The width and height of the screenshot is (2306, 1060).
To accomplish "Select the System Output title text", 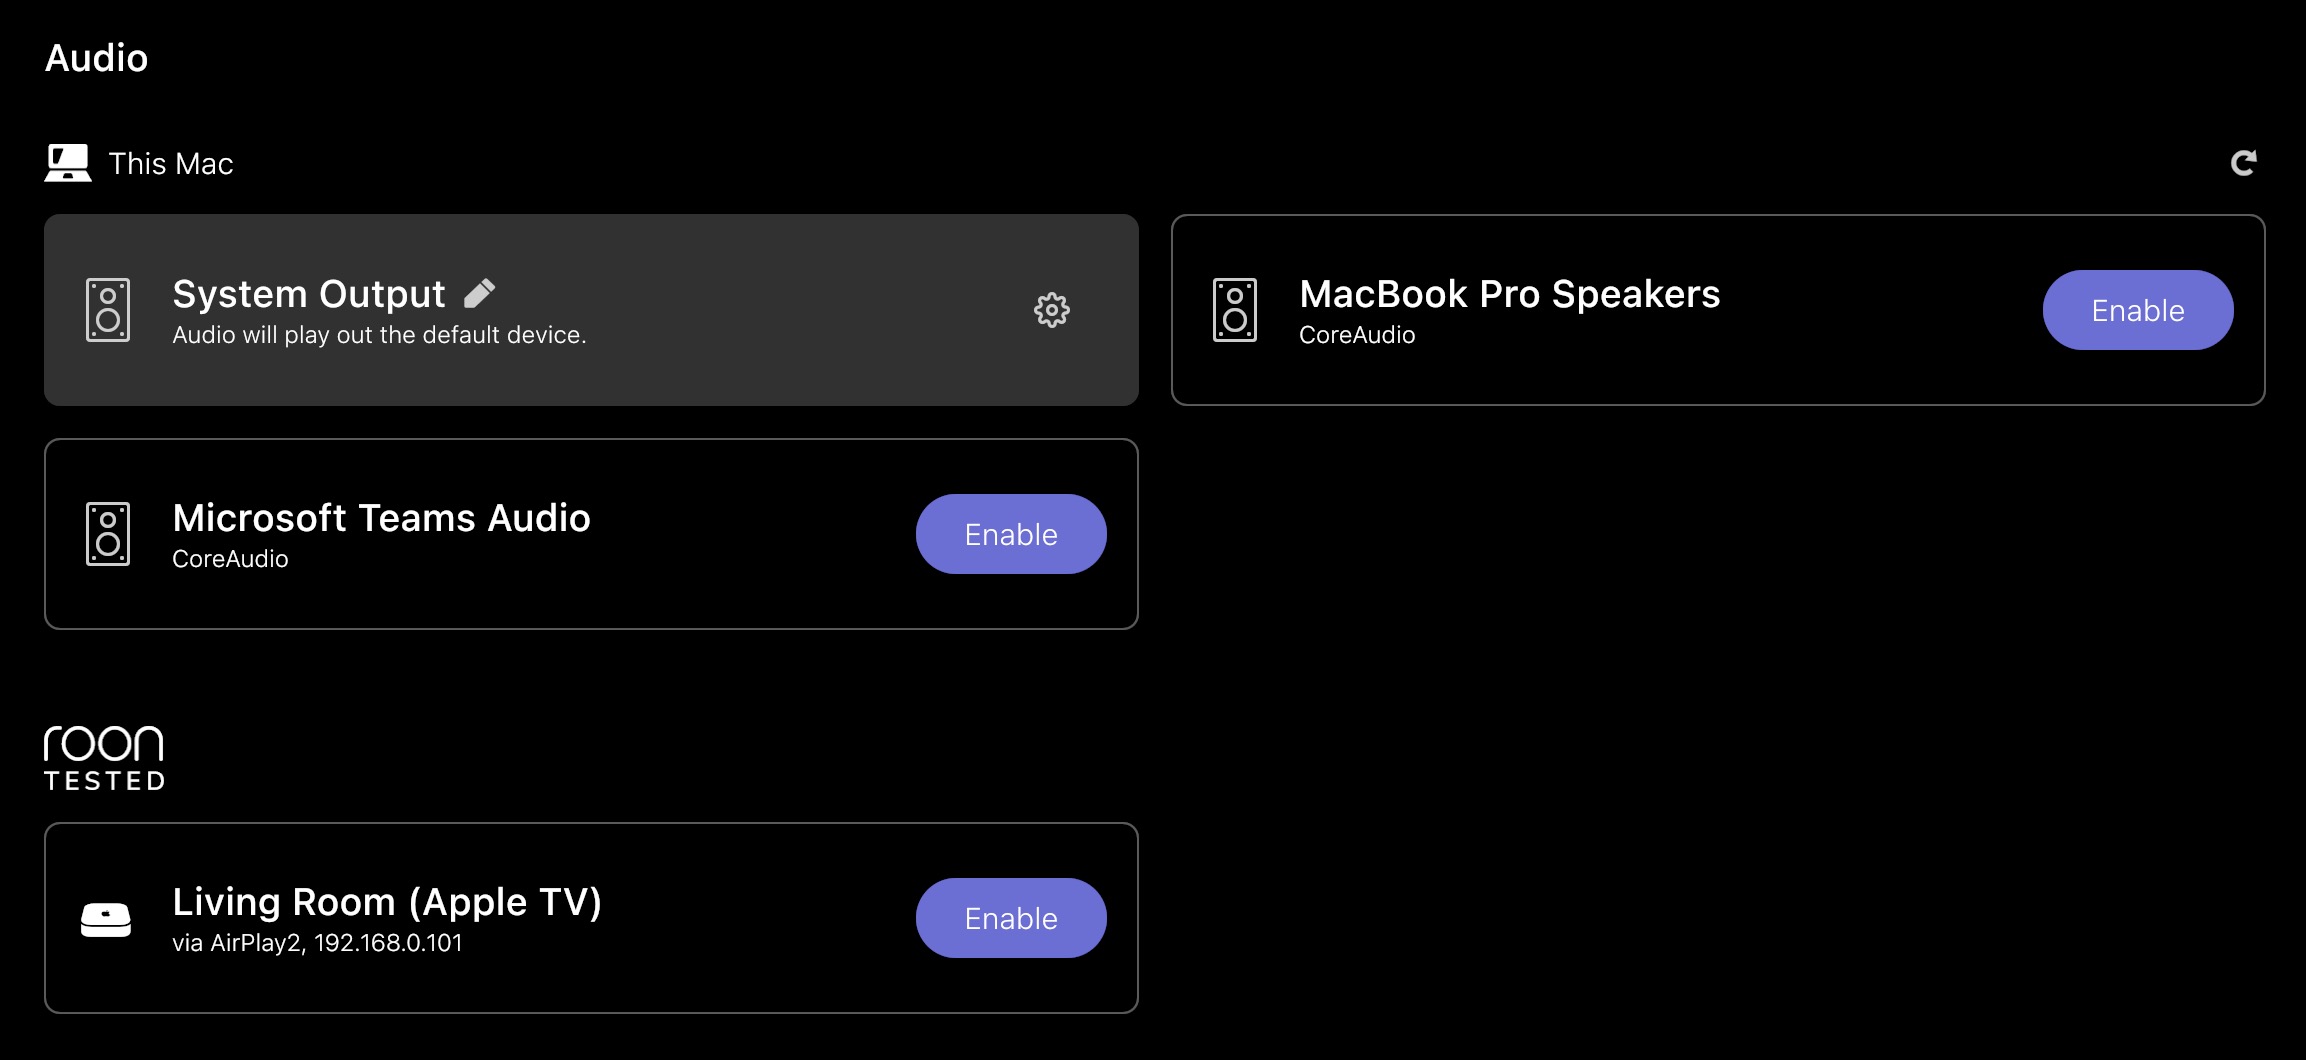I will pyautogui.click(x=308, y=294).
